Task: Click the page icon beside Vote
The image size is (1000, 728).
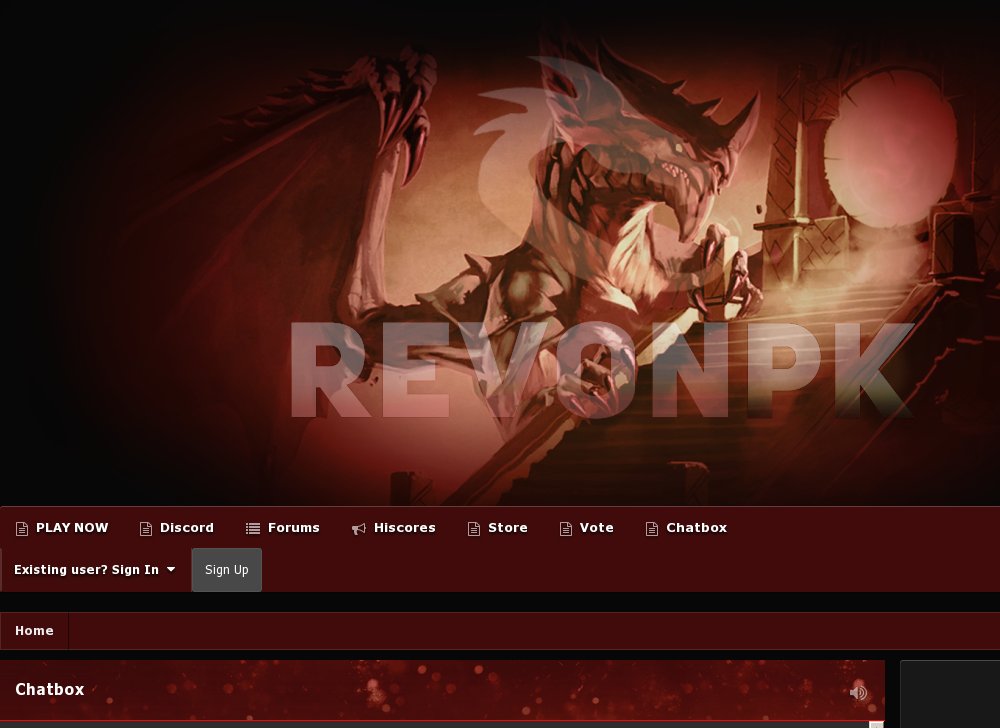Action: (x=565, y=528)
